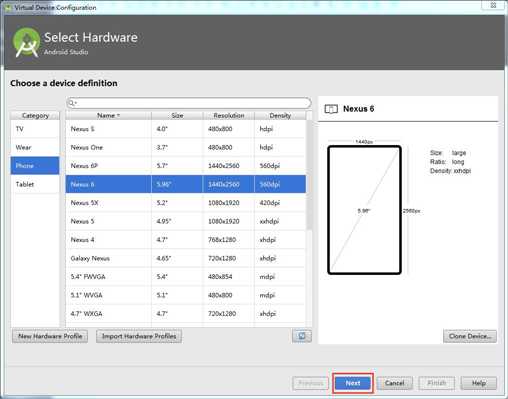Image resolution: width=508 pixels, height=399 pixels.
Task: Click the device list vertical scrollbar
Action: [309, 175]
